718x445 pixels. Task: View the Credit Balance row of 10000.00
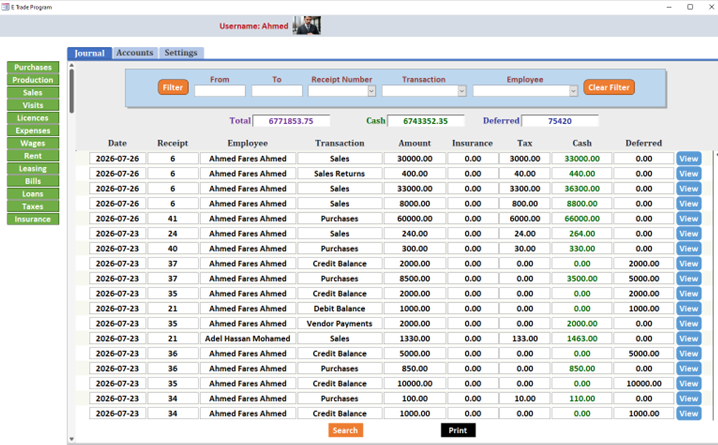(689, 384)
